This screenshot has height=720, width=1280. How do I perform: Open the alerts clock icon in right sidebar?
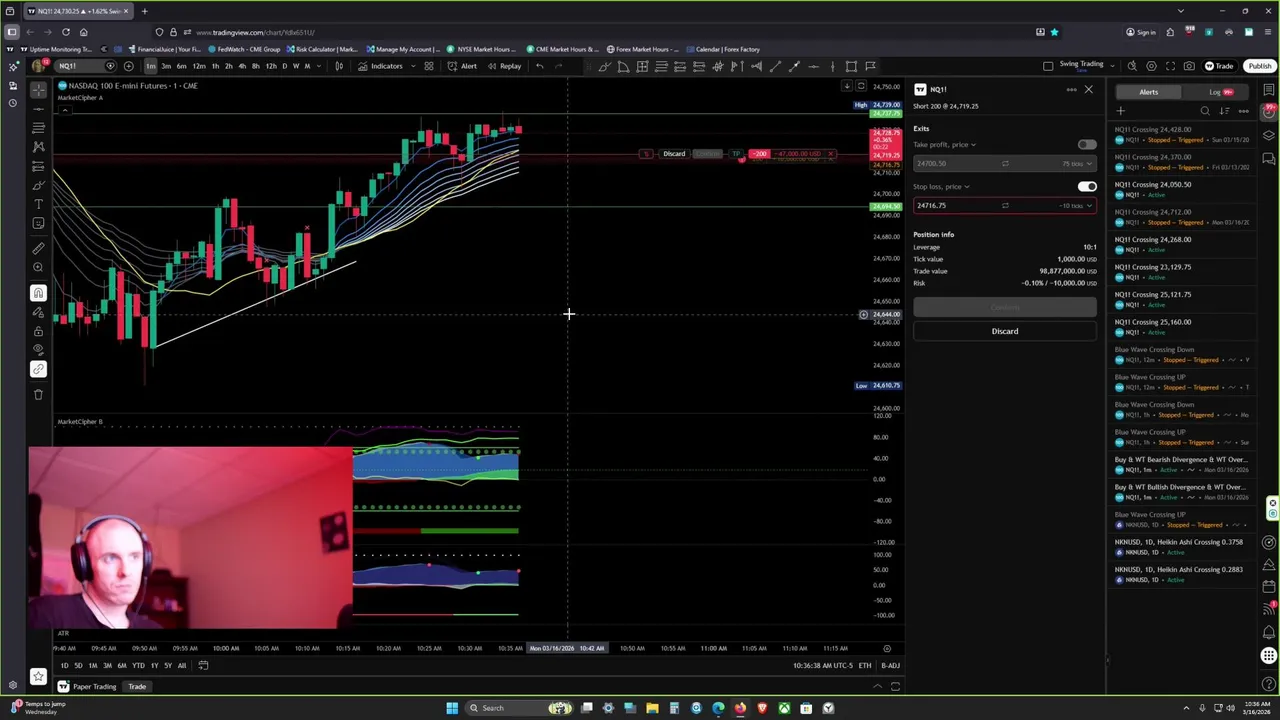coord(1269,112)
